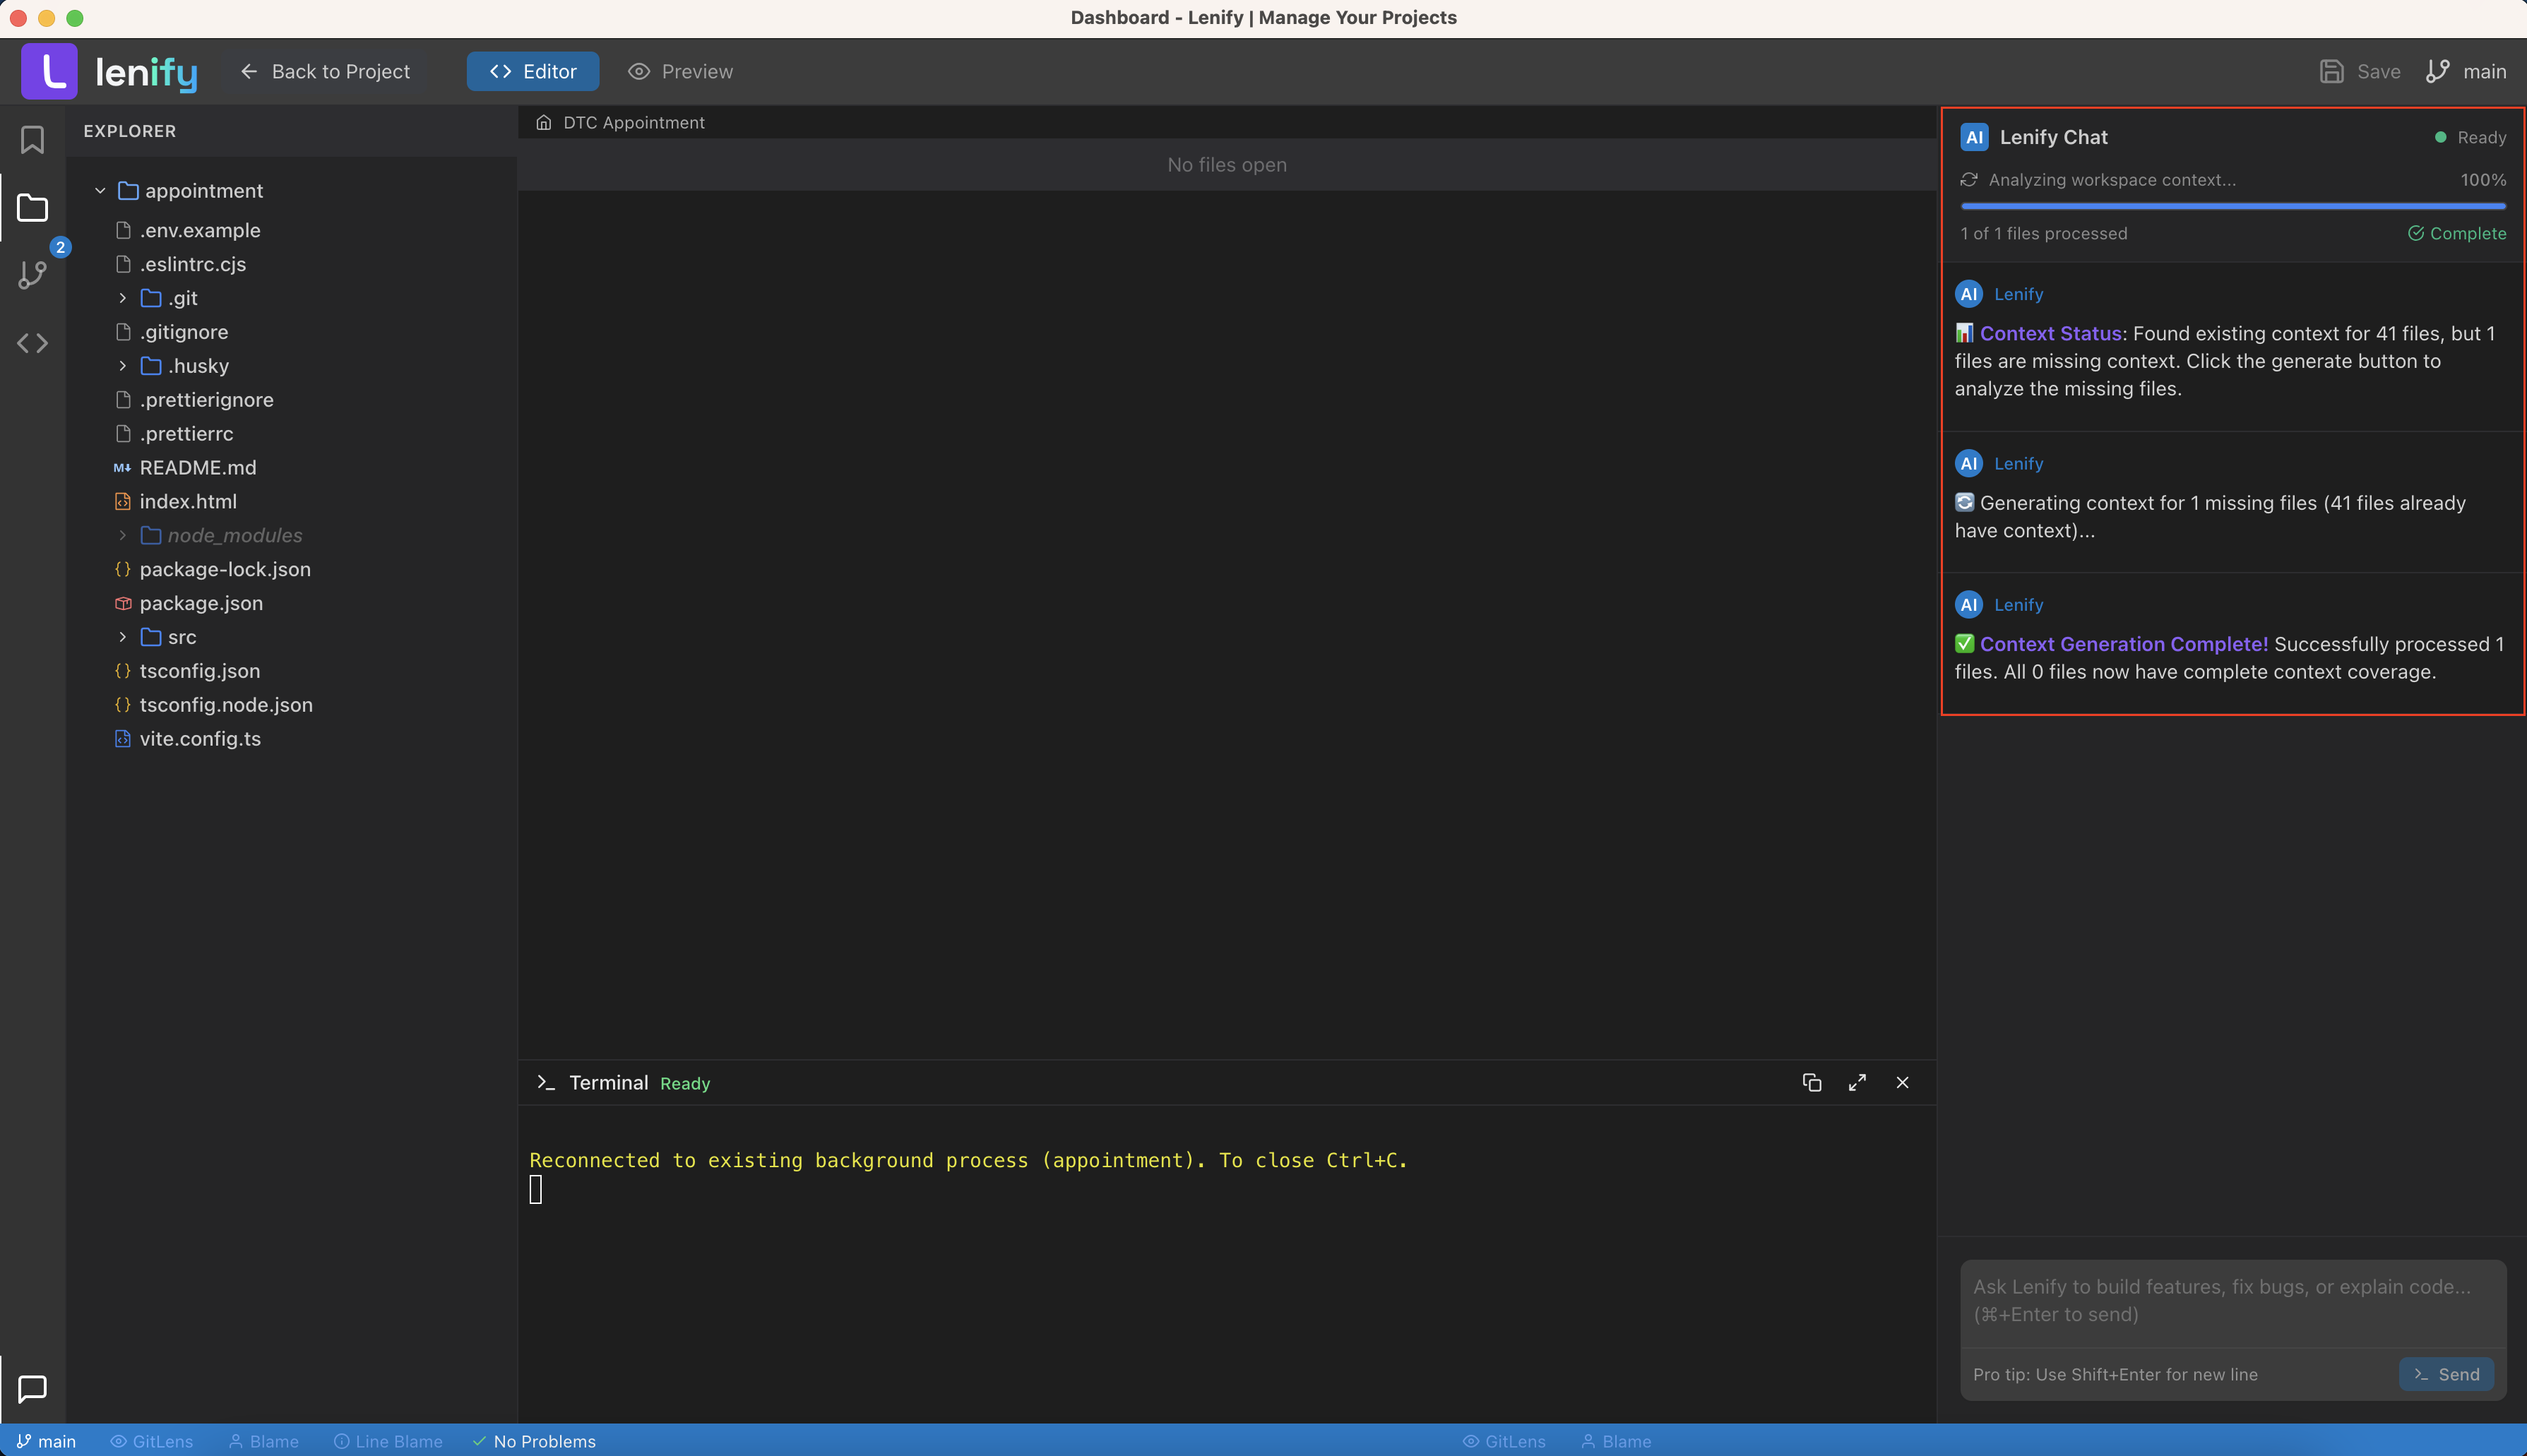Screen dimensions: 2527x1456
Task: Toggle Blame in the status bar
Action: (x=263, y=1441)
